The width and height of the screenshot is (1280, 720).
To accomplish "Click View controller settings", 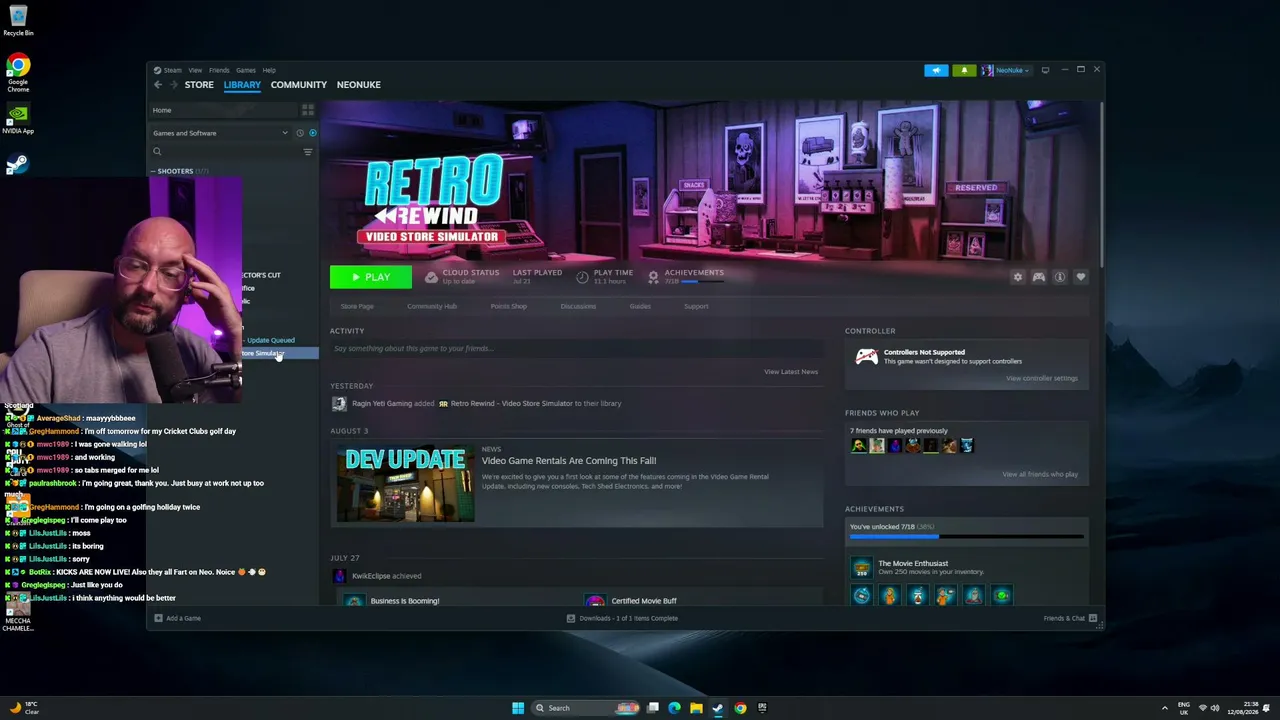I will coord(1042,378).
